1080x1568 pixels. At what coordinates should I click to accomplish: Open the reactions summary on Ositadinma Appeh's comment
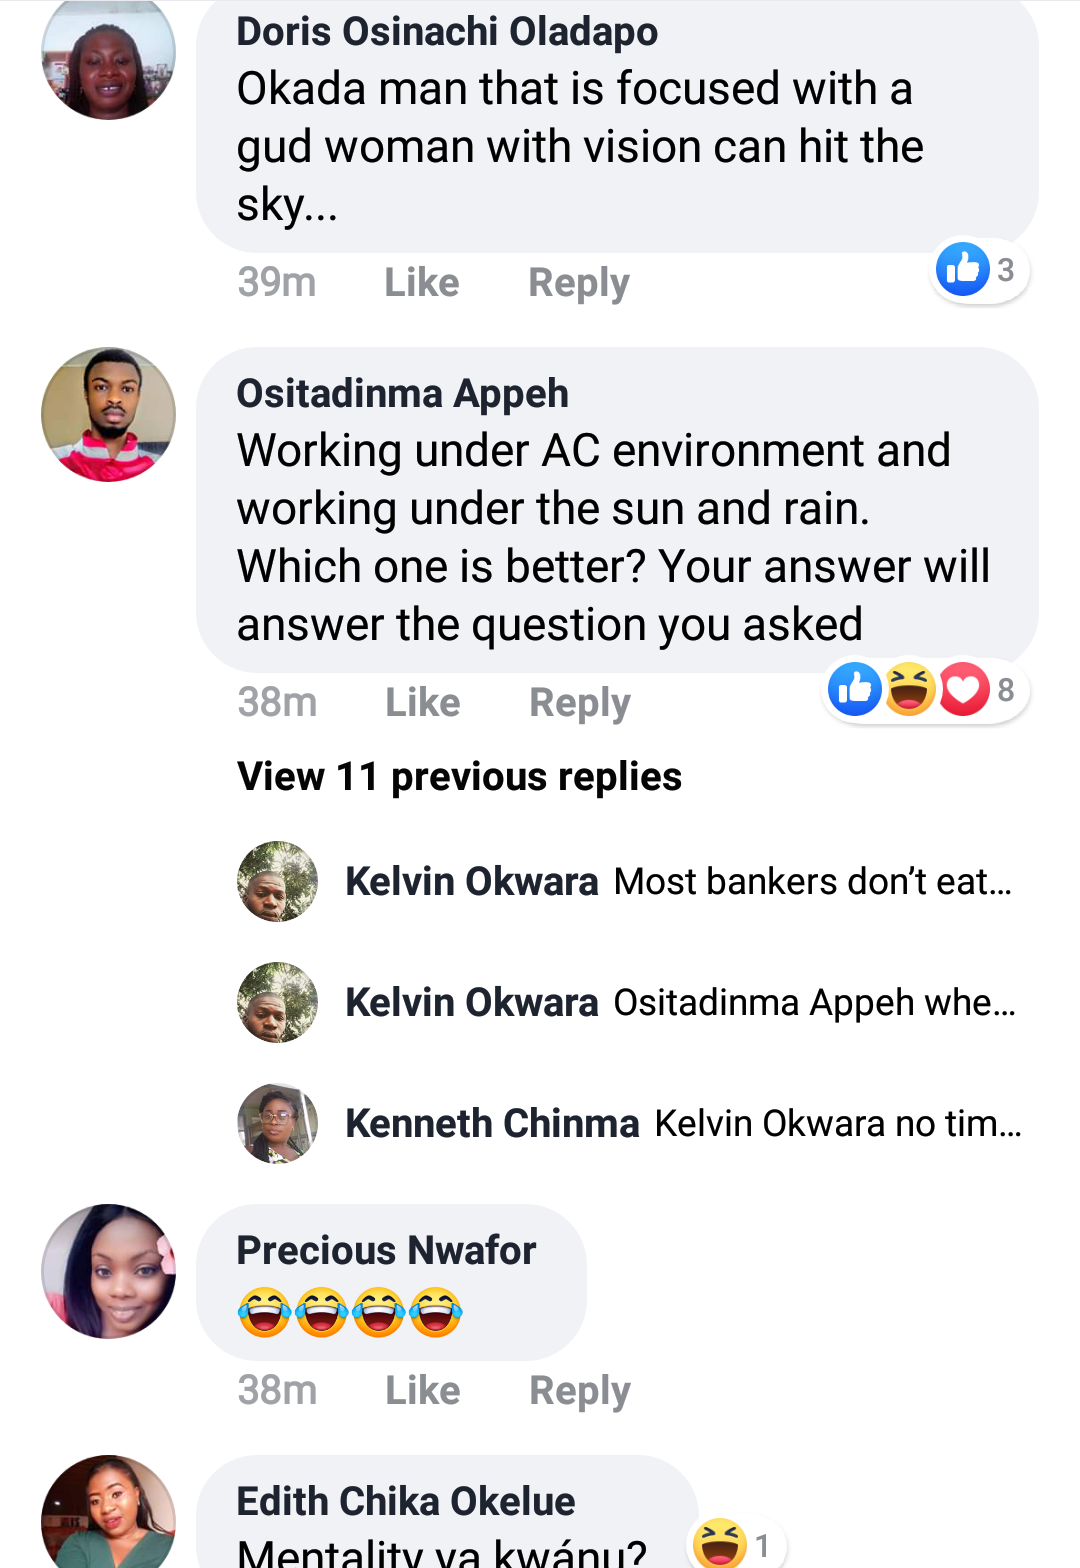point(924,689)
